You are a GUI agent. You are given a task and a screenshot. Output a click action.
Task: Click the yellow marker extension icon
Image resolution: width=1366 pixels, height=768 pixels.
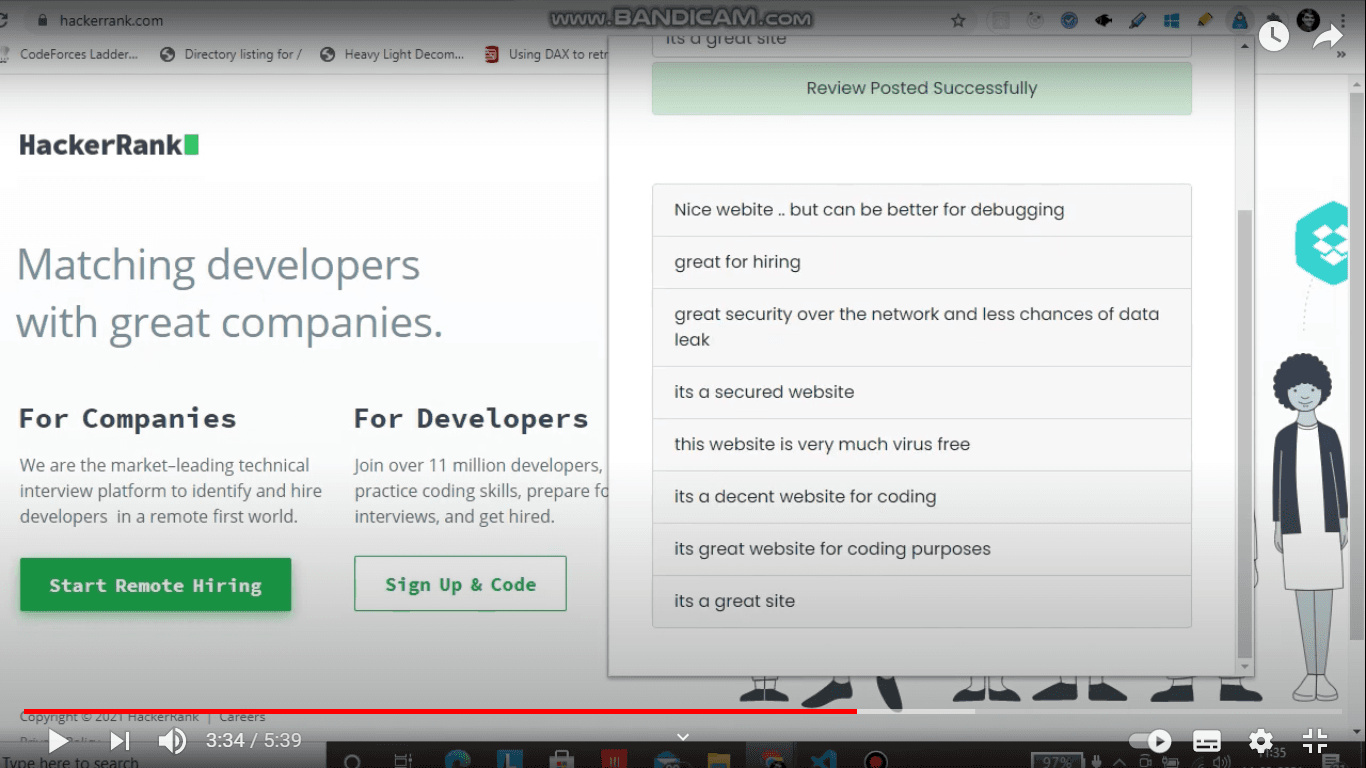coord(1205,20)
